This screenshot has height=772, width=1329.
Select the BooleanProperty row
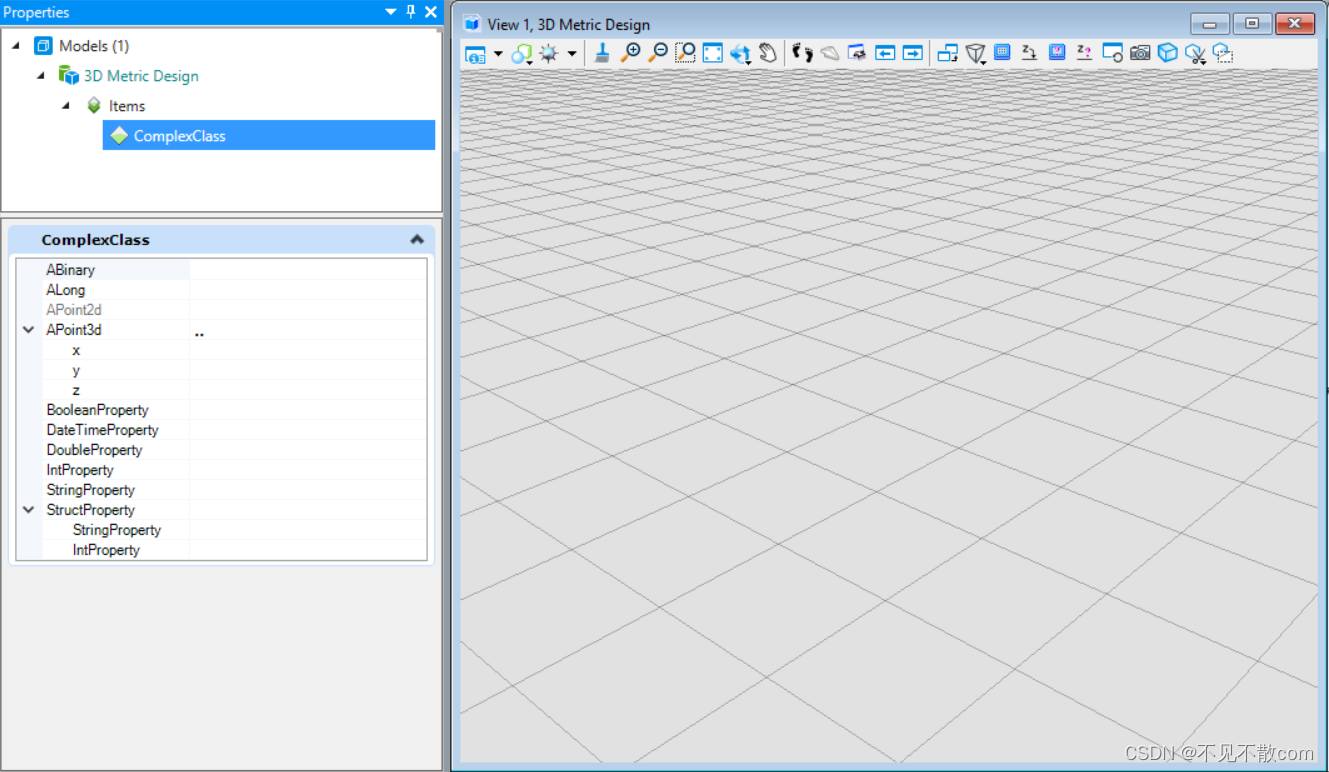pyautogui.click(x=222, y=410)
